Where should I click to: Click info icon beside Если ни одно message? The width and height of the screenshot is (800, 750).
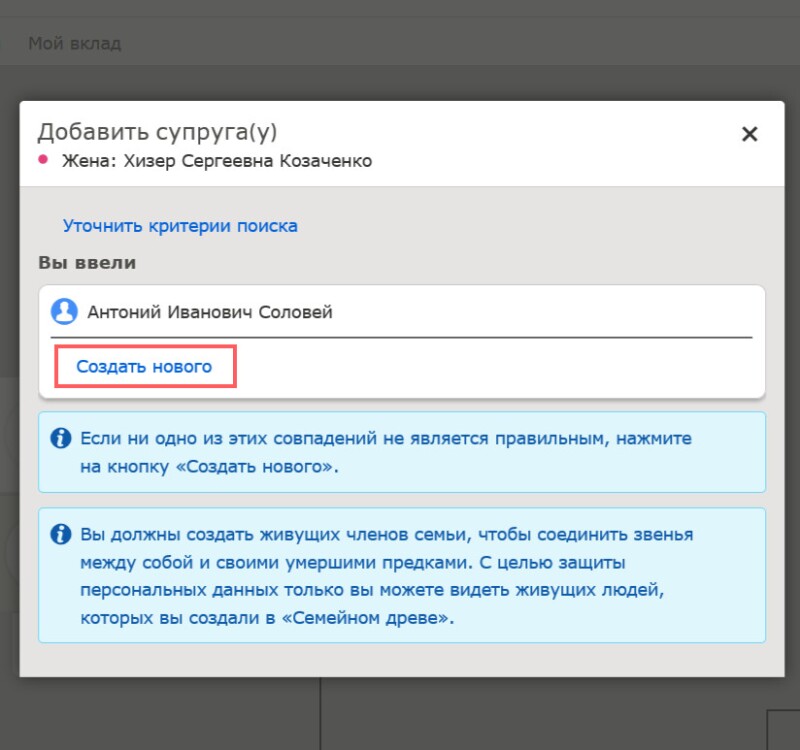(x=61, y=438)
